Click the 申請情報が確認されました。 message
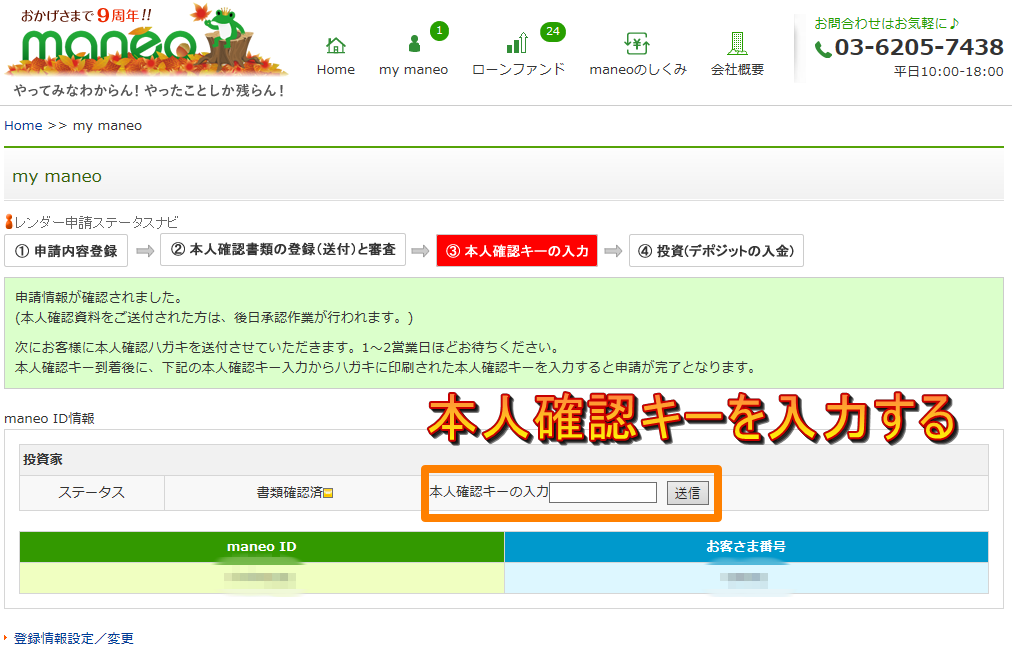1012x669 pixels. 99,297
